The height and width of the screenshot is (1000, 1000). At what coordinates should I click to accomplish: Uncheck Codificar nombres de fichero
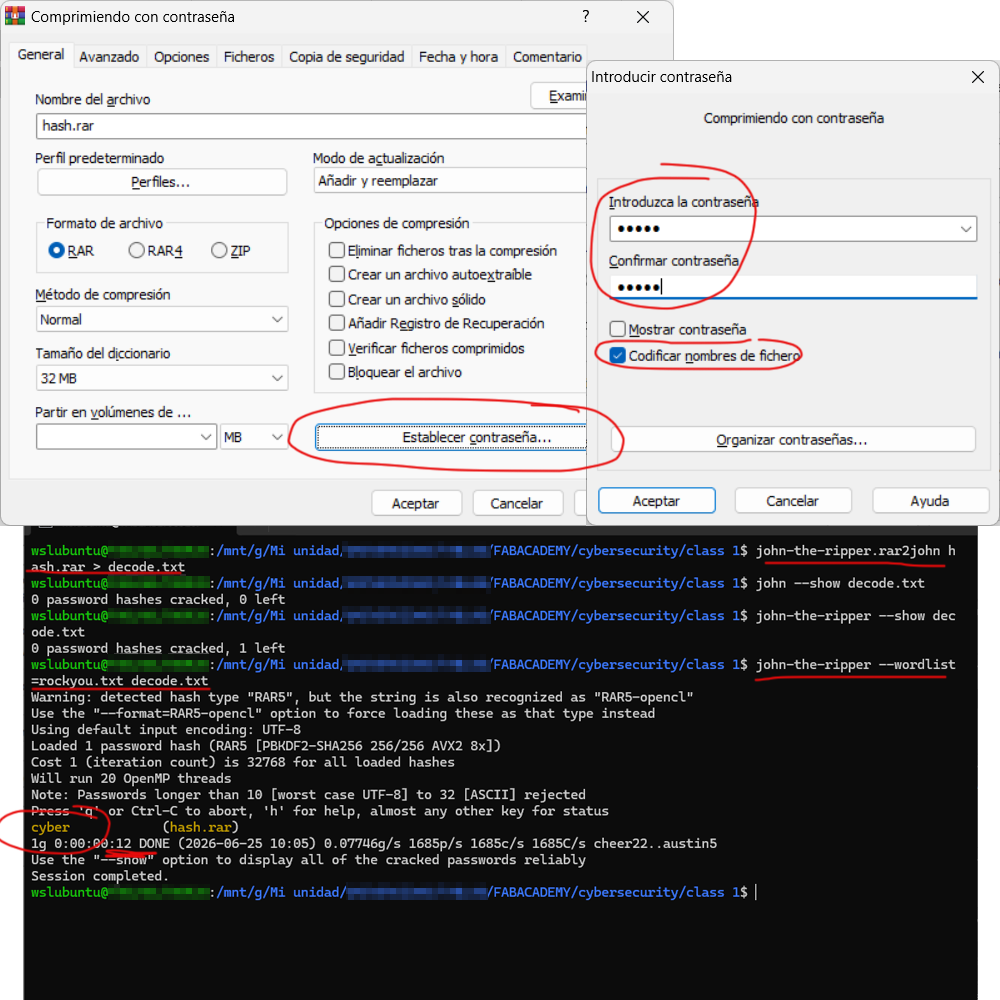[617, 355]
